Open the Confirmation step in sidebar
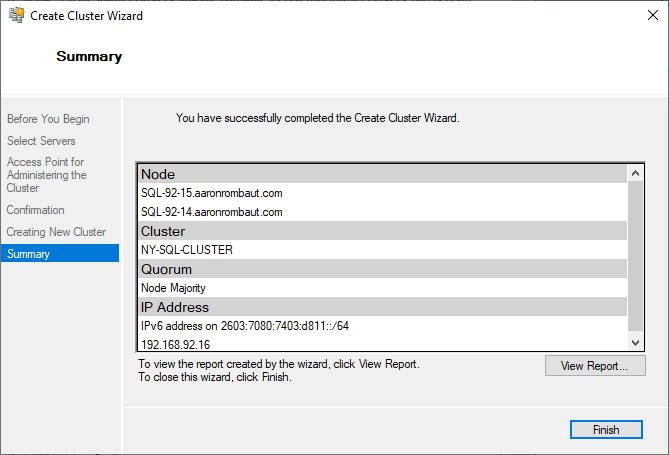Screen dimensions: 669x455 (x=36, y=210)
